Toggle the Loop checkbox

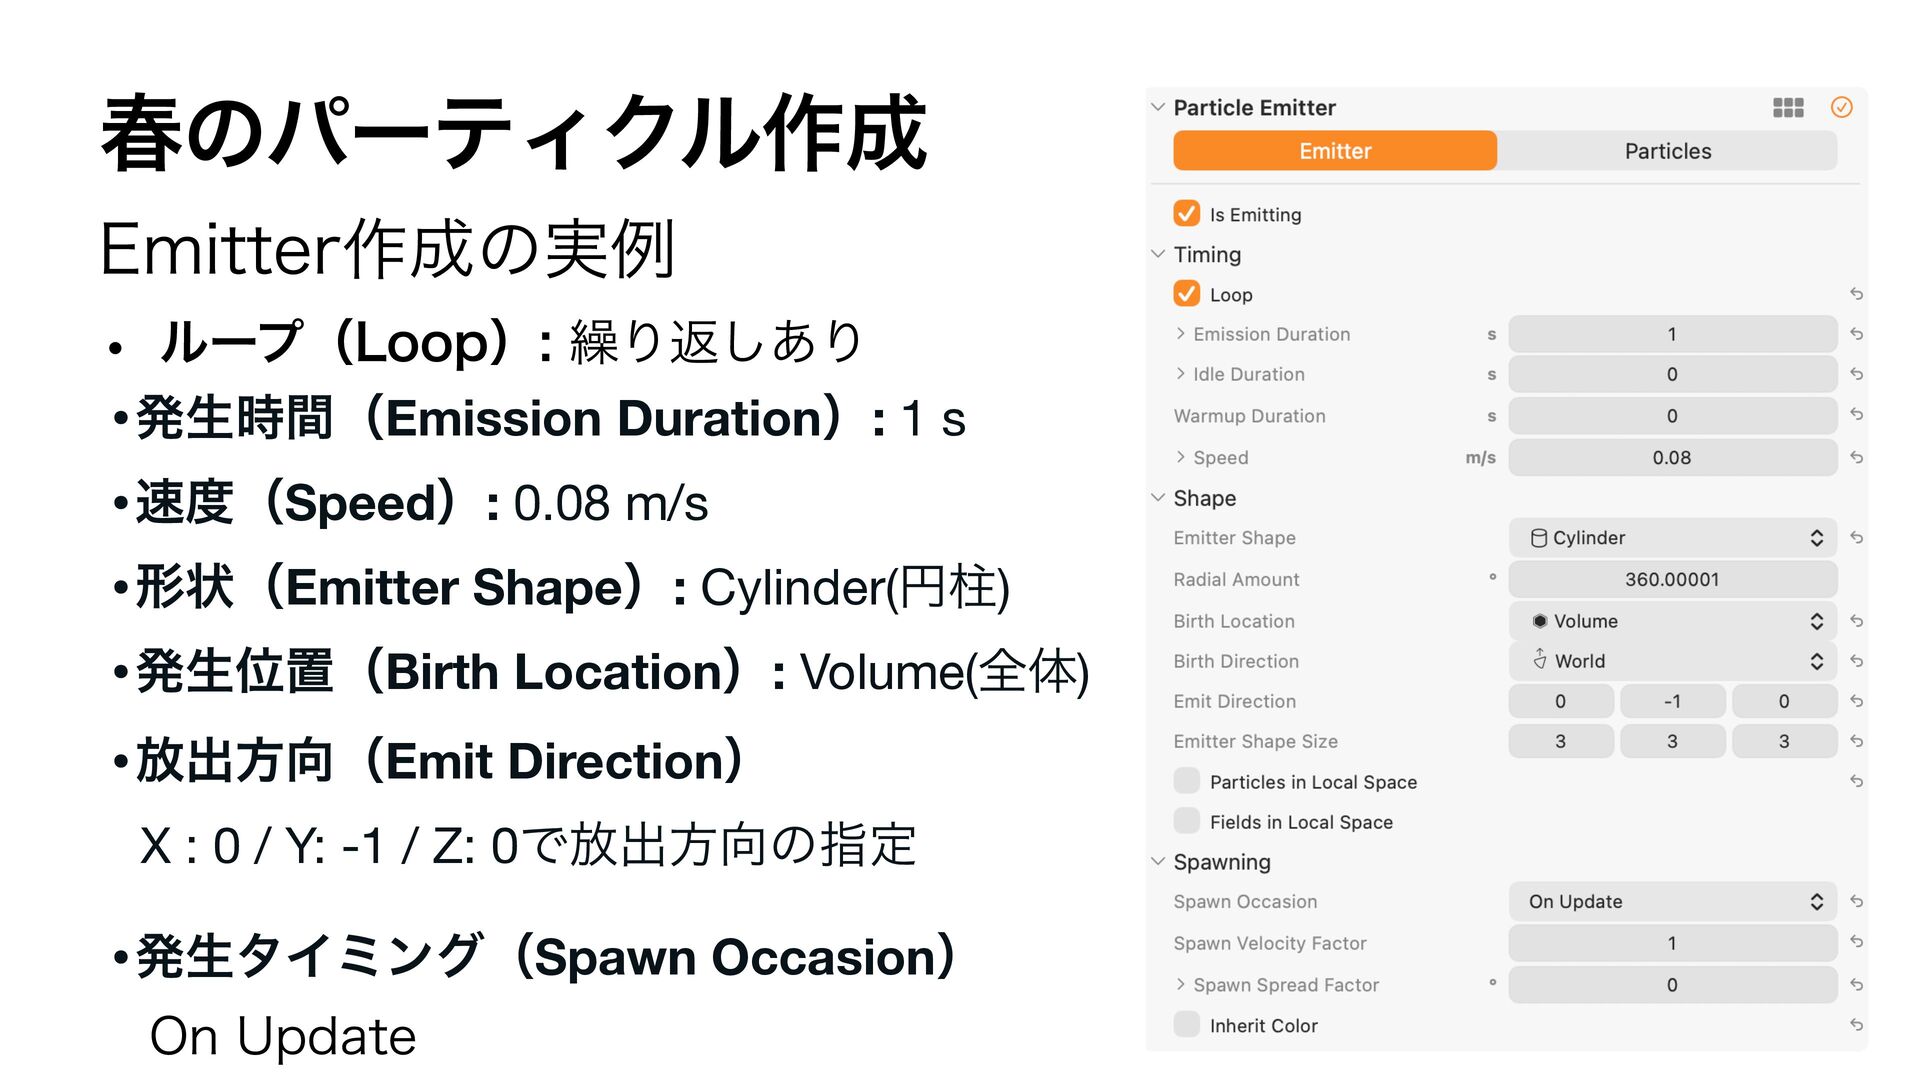[x=1187, y=294]
